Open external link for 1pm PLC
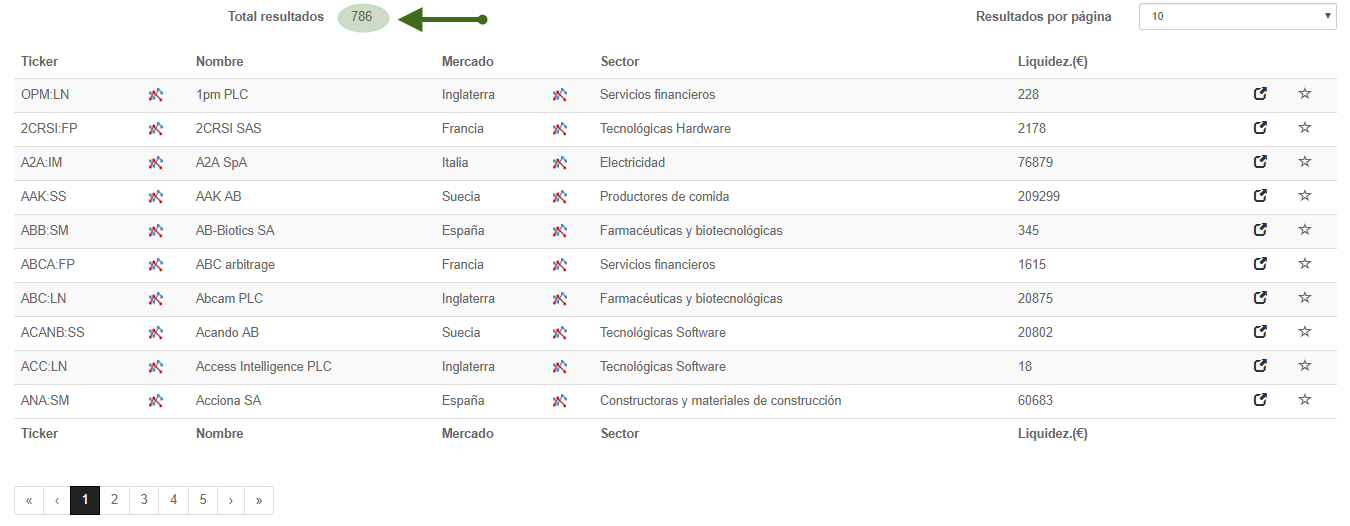 pyautogui.click(x=1260, y=94)
